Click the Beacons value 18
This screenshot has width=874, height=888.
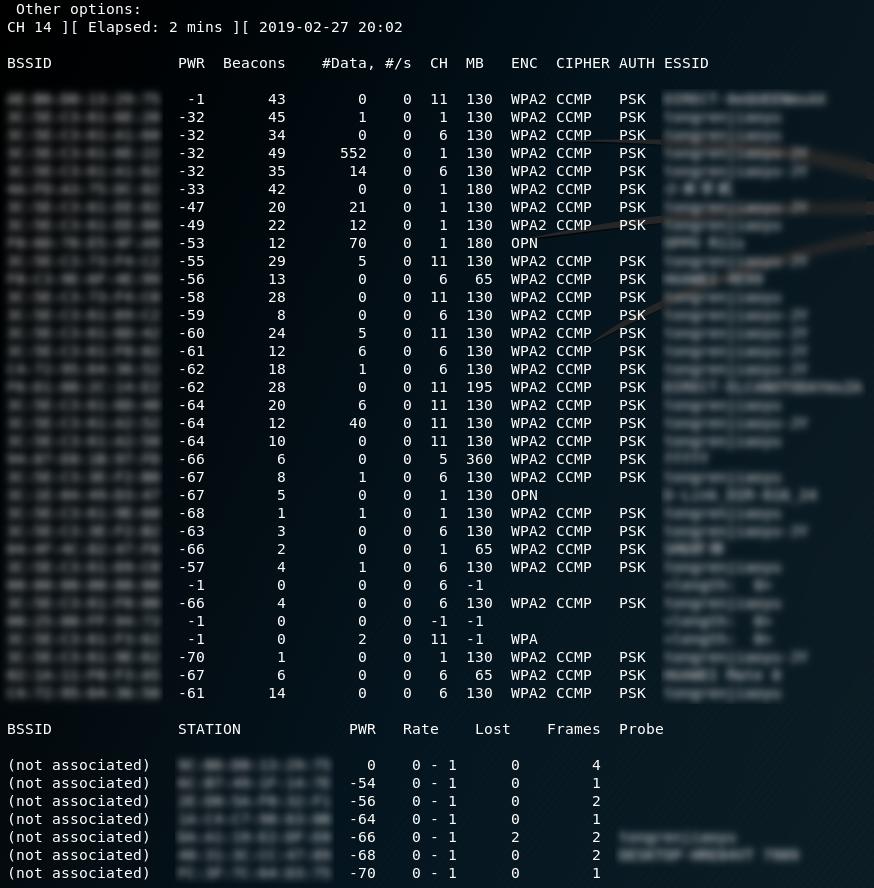coord(276,370)
